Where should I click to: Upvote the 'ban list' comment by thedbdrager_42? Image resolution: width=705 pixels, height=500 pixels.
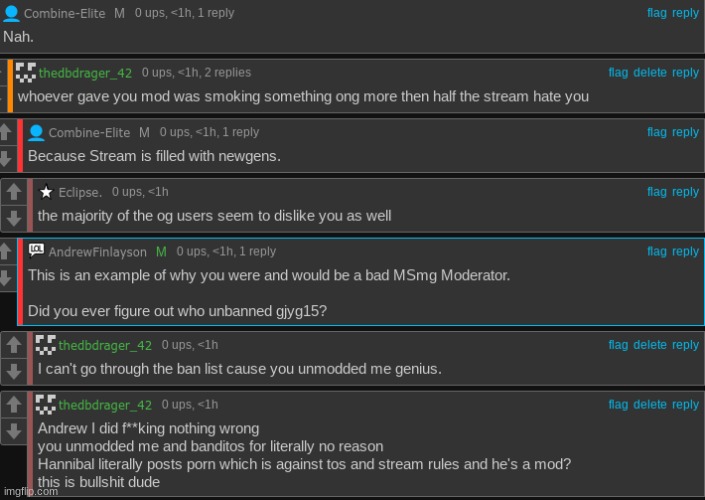(13, 345)
